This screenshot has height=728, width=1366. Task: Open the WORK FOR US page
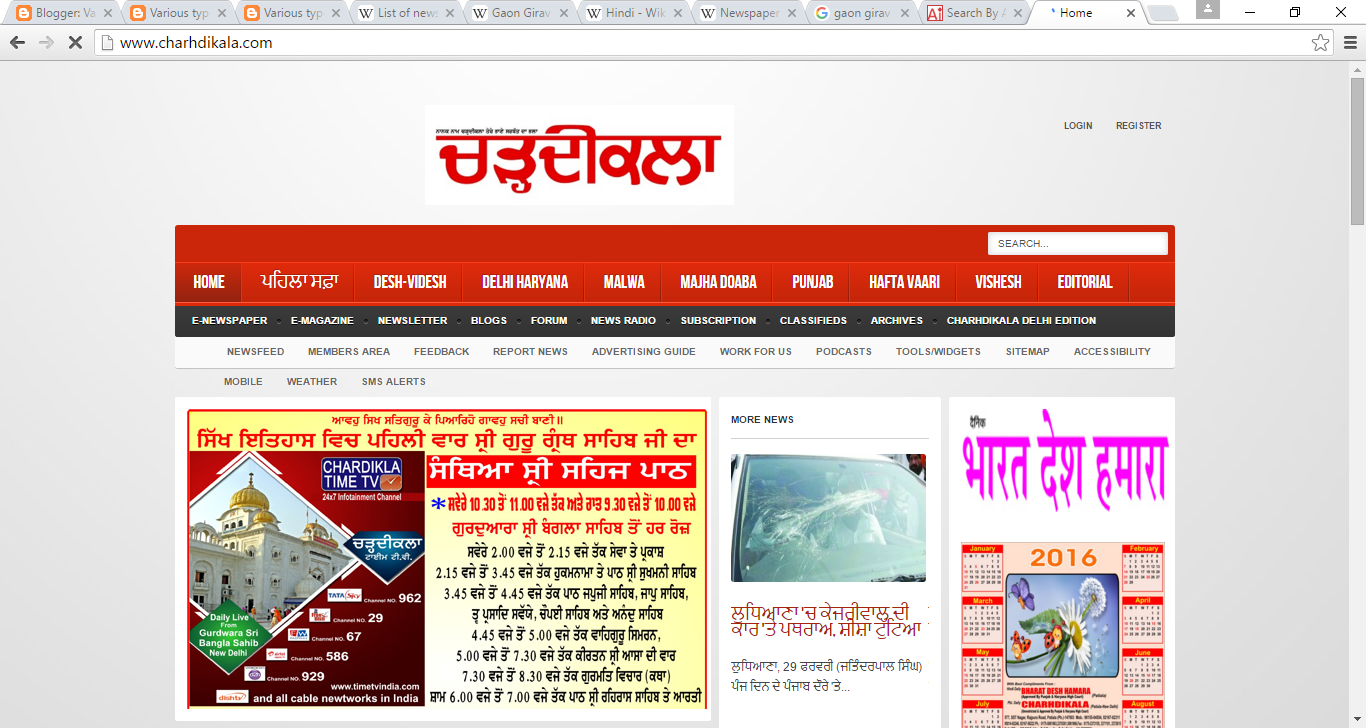(755, 352)
